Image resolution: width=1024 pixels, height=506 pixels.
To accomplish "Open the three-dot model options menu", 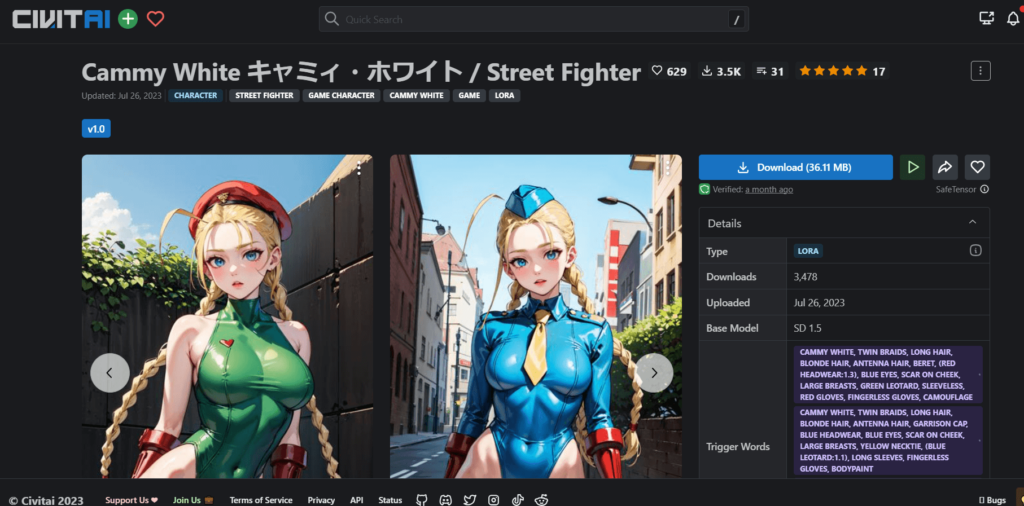I will pos(980,71).
